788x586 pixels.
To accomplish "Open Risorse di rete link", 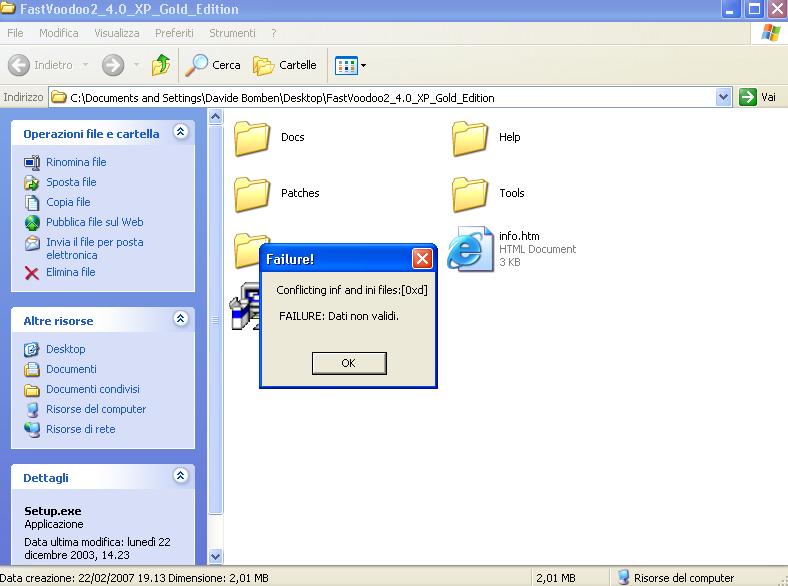I will [80, 429].
